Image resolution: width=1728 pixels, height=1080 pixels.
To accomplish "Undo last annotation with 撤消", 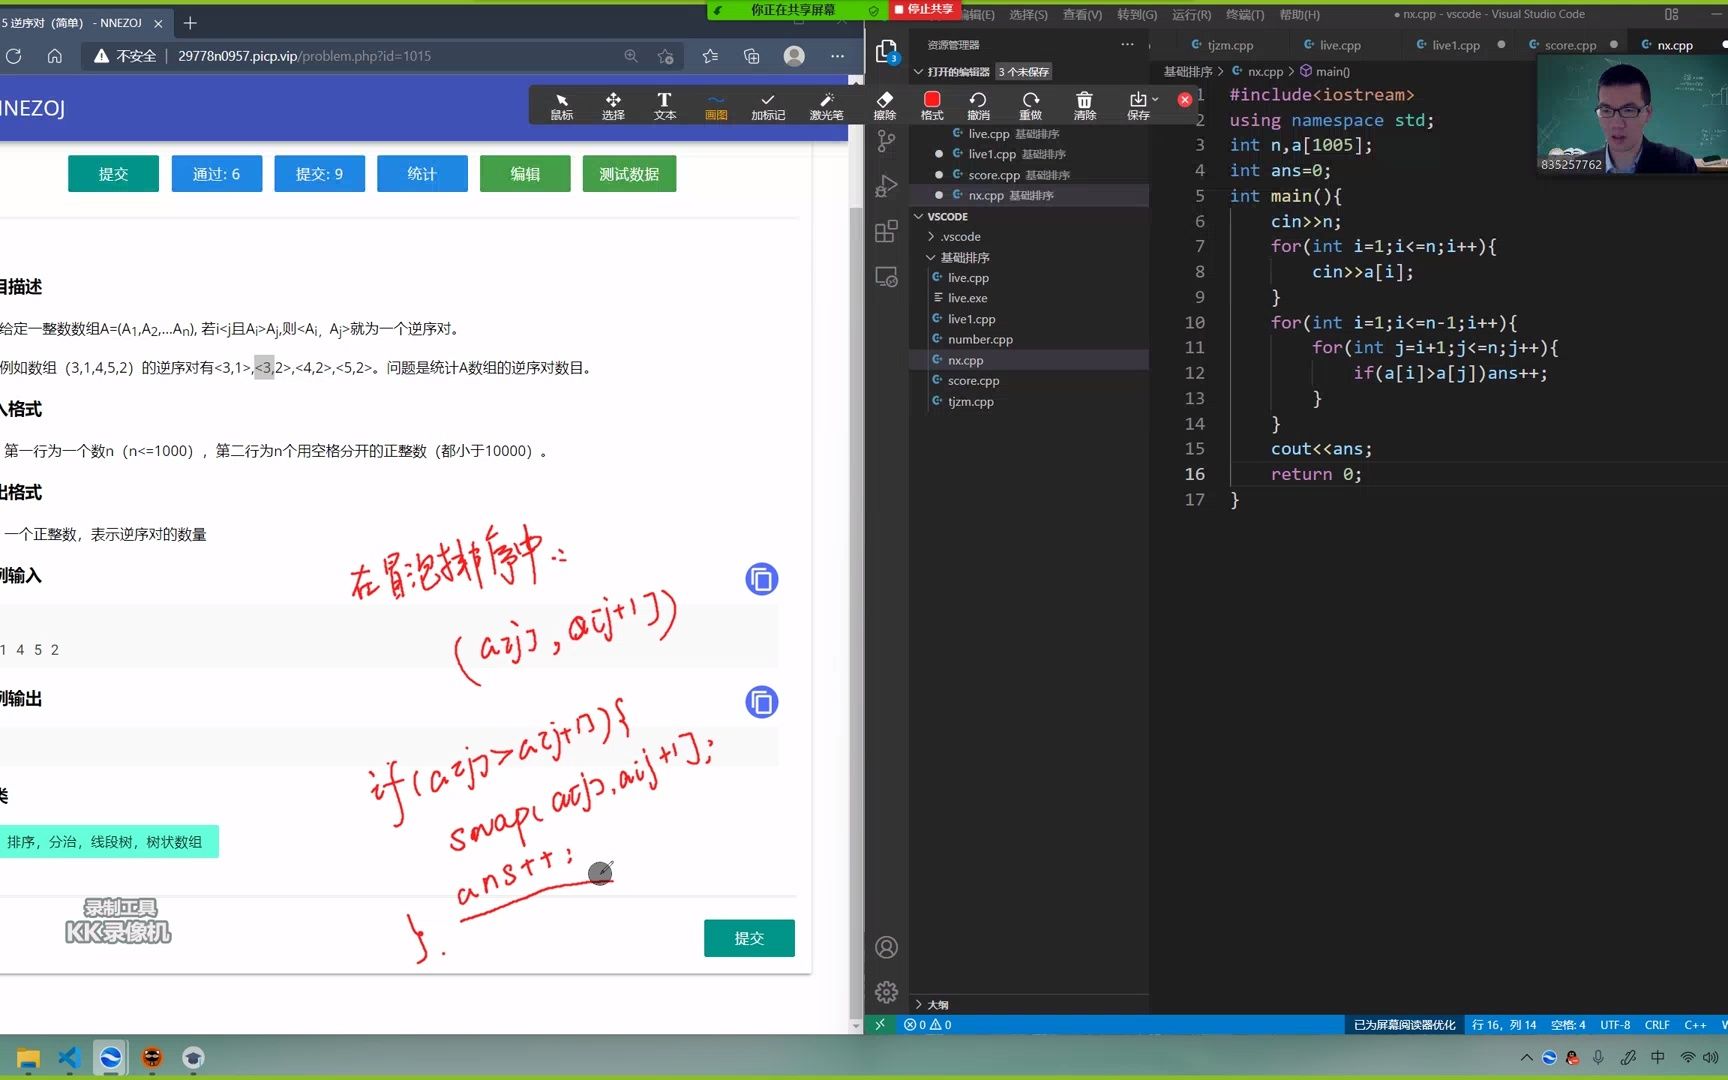I will click(x=978, y=105).
